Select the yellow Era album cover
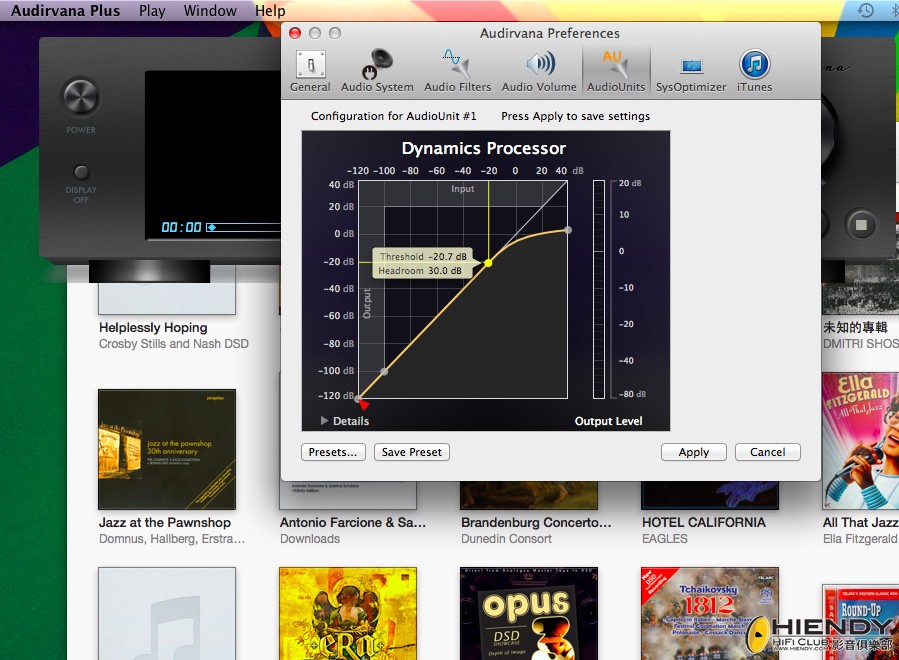899x660 pixels. point(348,614)
